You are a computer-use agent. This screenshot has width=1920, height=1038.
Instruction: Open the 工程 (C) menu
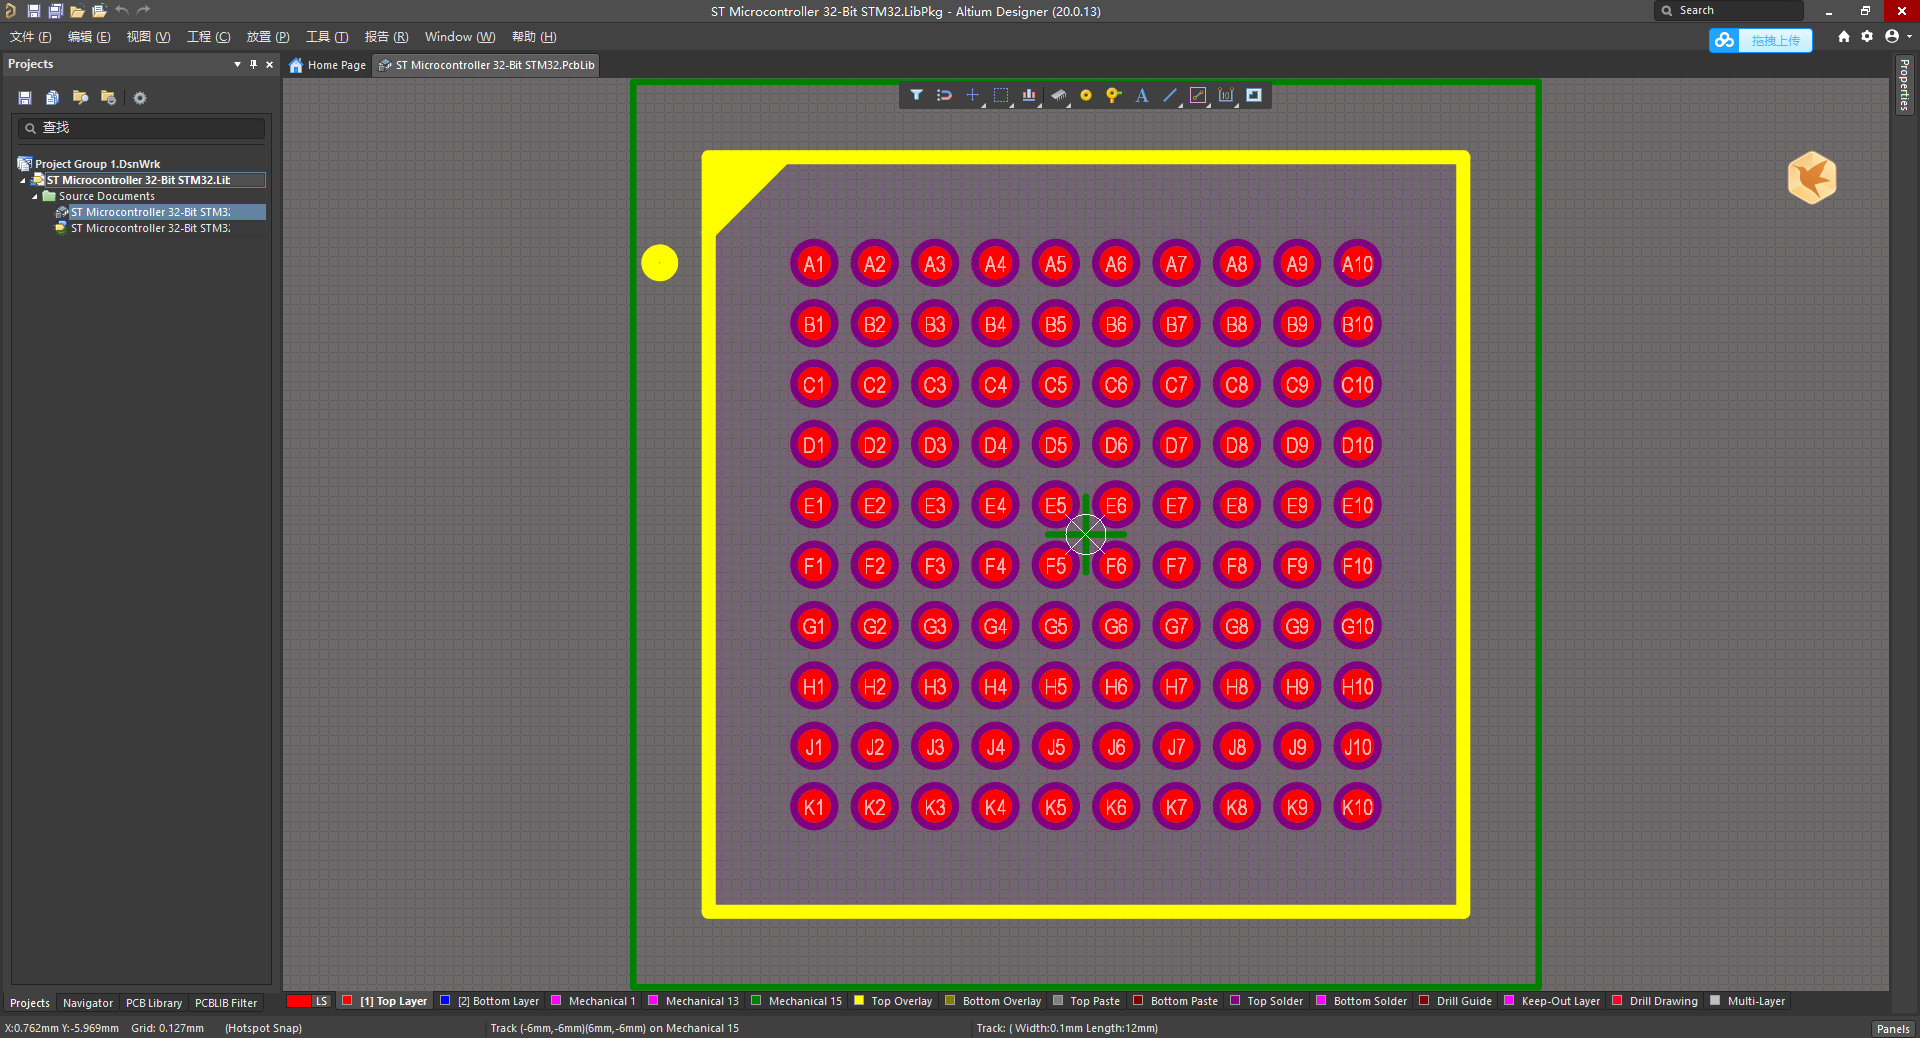pyautogui.click(x=208, y=37)
